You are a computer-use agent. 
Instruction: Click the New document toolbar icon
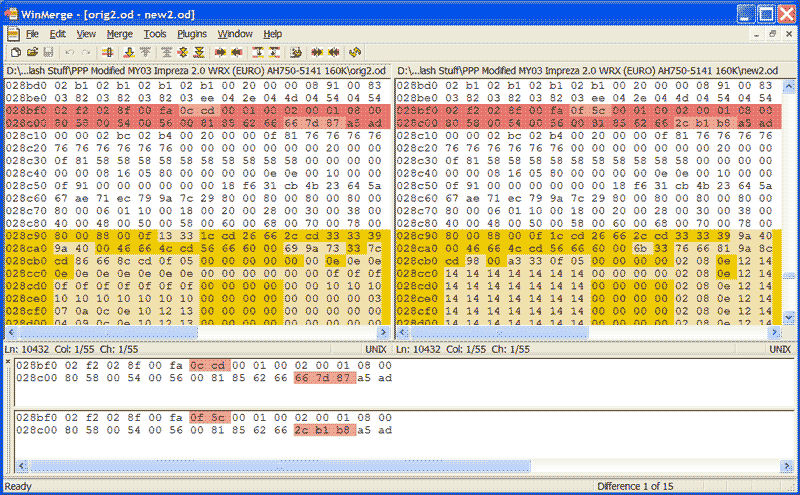pyautogui.click(x=16, y=51)
